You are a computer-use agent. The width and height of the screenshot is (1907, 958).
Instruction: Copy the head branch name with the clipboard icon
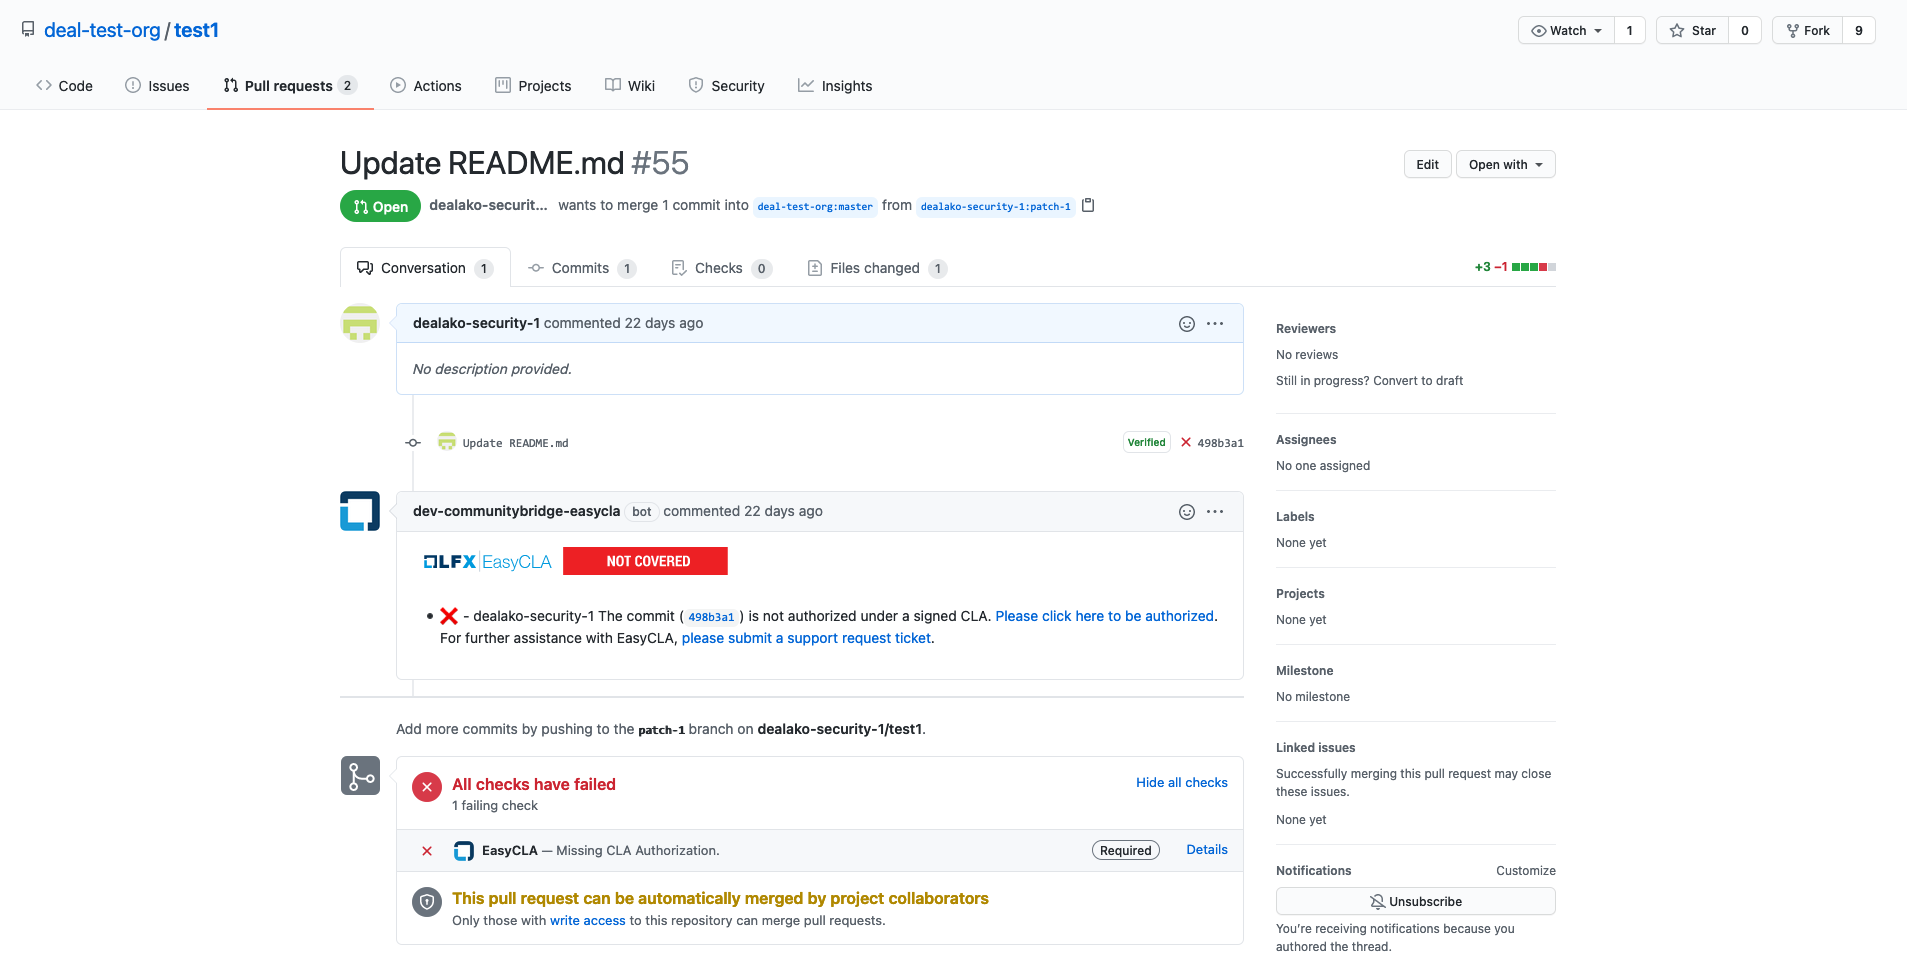tap(1088, 205)
